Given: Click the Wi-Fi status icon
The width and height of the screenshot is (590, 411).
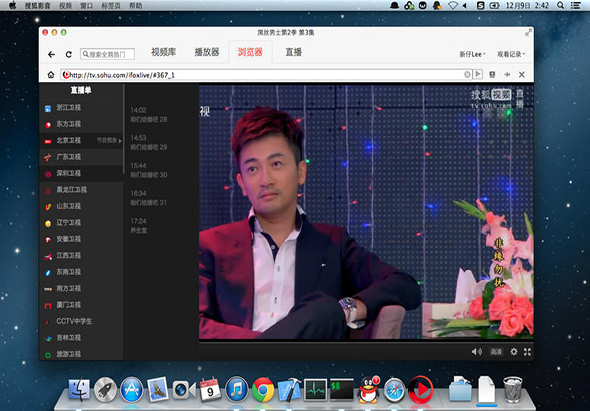Looking at the screenshot, I should pyautogui.click(x=453, y=5).
